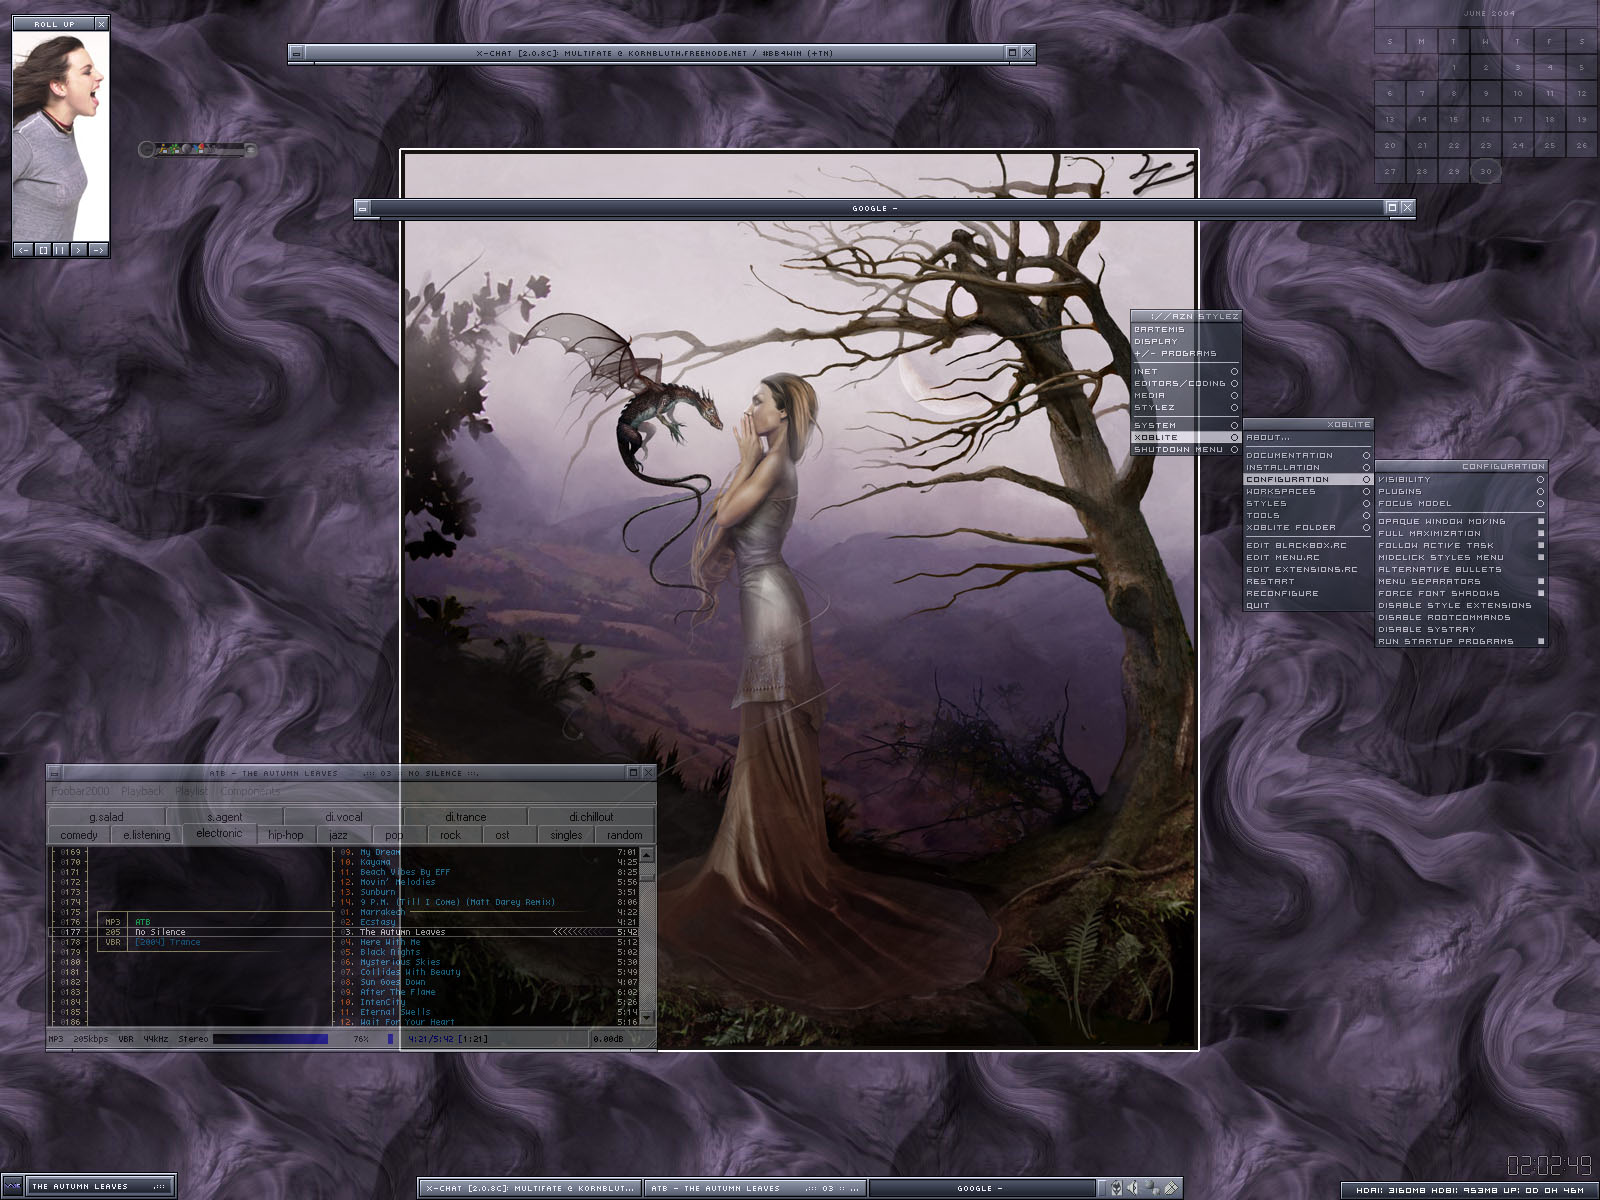1600x1200 pixels.
Task: Click the wolf mask tray icon
Action: coord(1116,1187)
